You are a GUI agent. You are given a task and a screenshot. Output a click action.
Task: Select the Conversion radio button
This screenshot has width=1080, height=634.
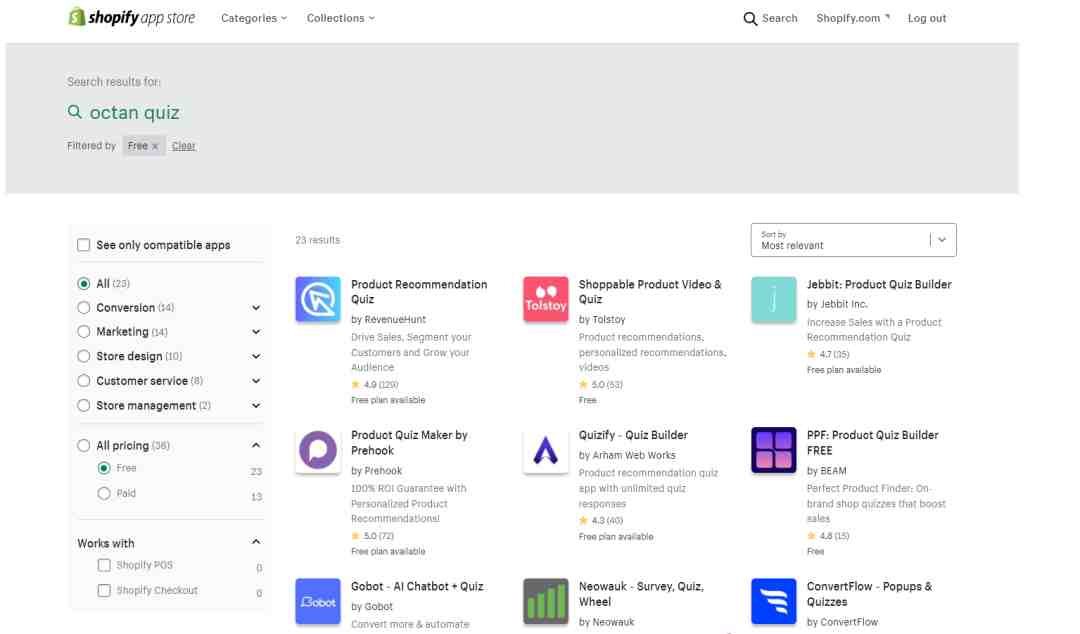[x=83, y=307]
